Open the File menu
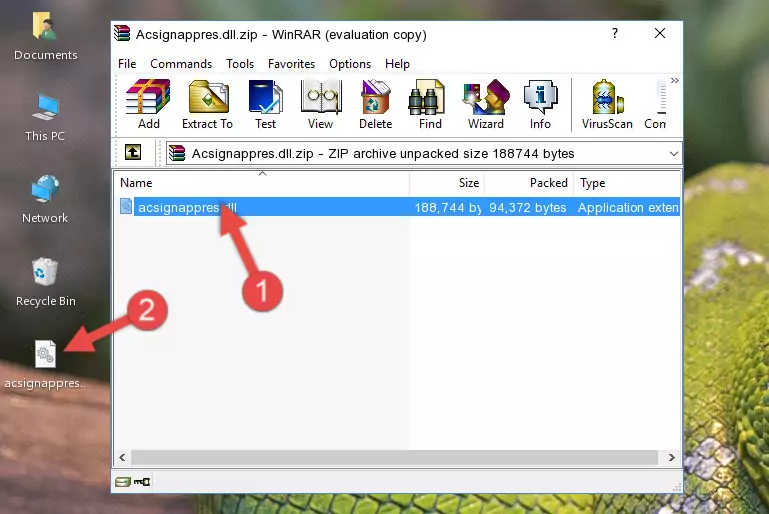This screenshot has width=769, height=514. click(127, 64)
